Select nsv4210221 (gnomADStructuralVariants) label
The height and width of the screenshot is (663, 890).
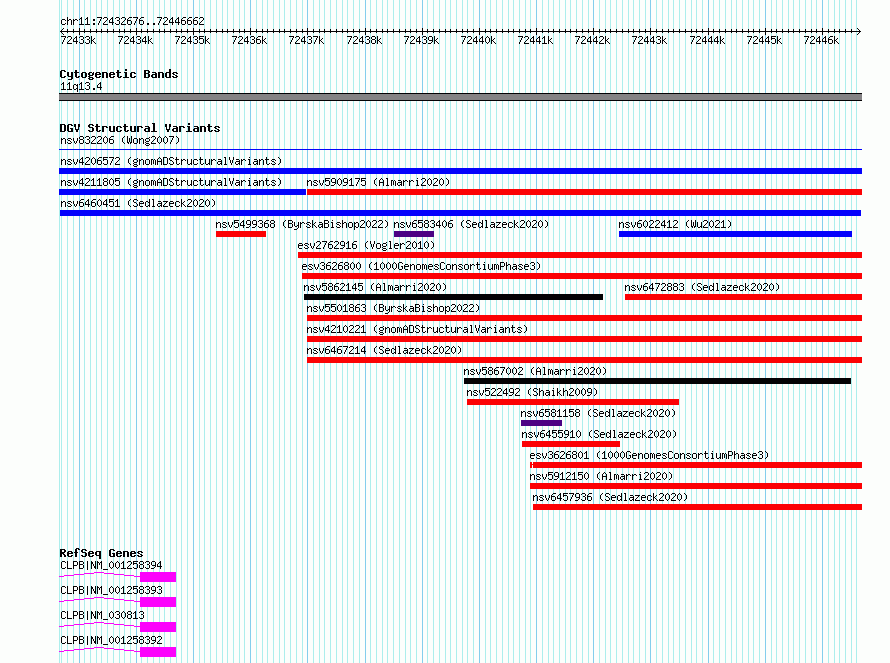[417, 329]
